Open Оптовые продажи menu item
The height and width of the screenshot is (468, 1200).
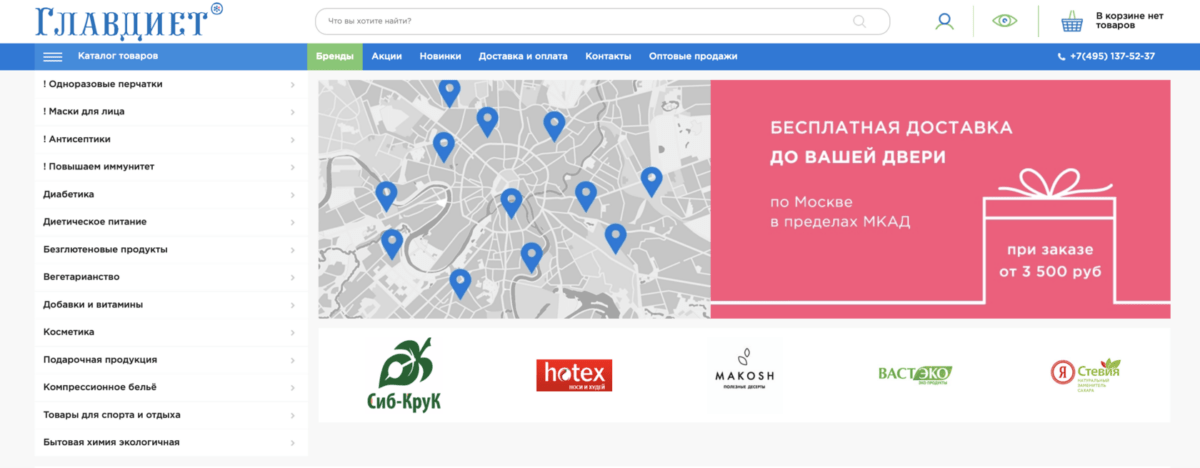(693, 57)
